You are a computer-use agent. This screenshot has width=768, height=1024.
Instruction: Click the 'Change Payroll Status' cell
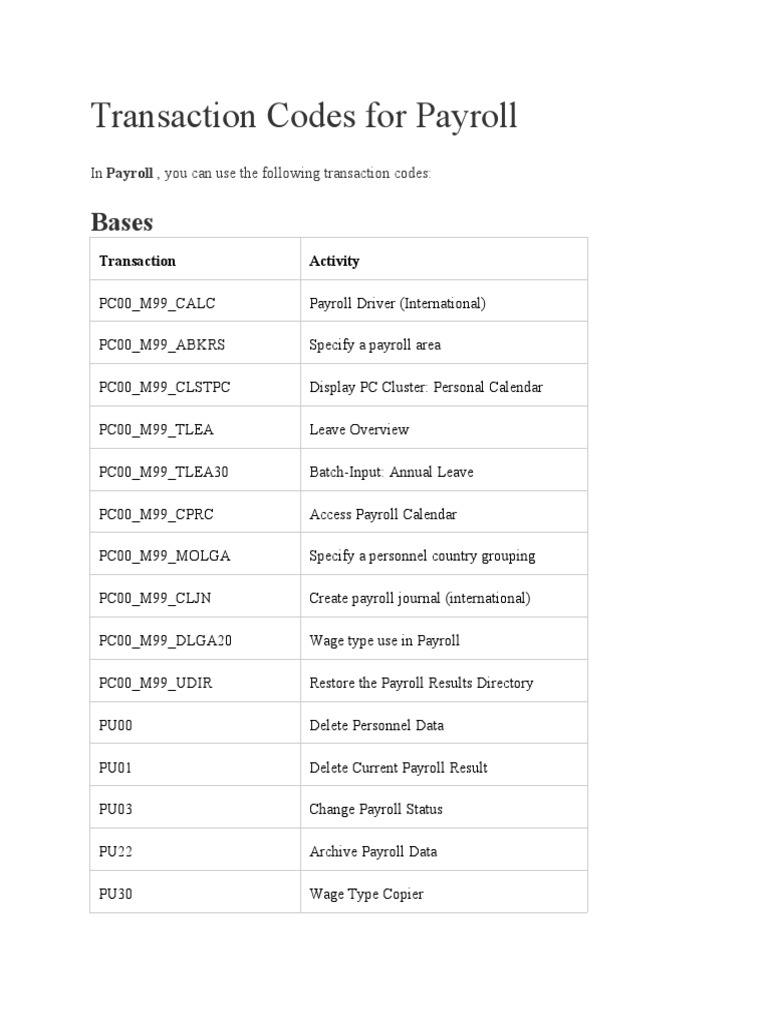(x=376, y=809)
